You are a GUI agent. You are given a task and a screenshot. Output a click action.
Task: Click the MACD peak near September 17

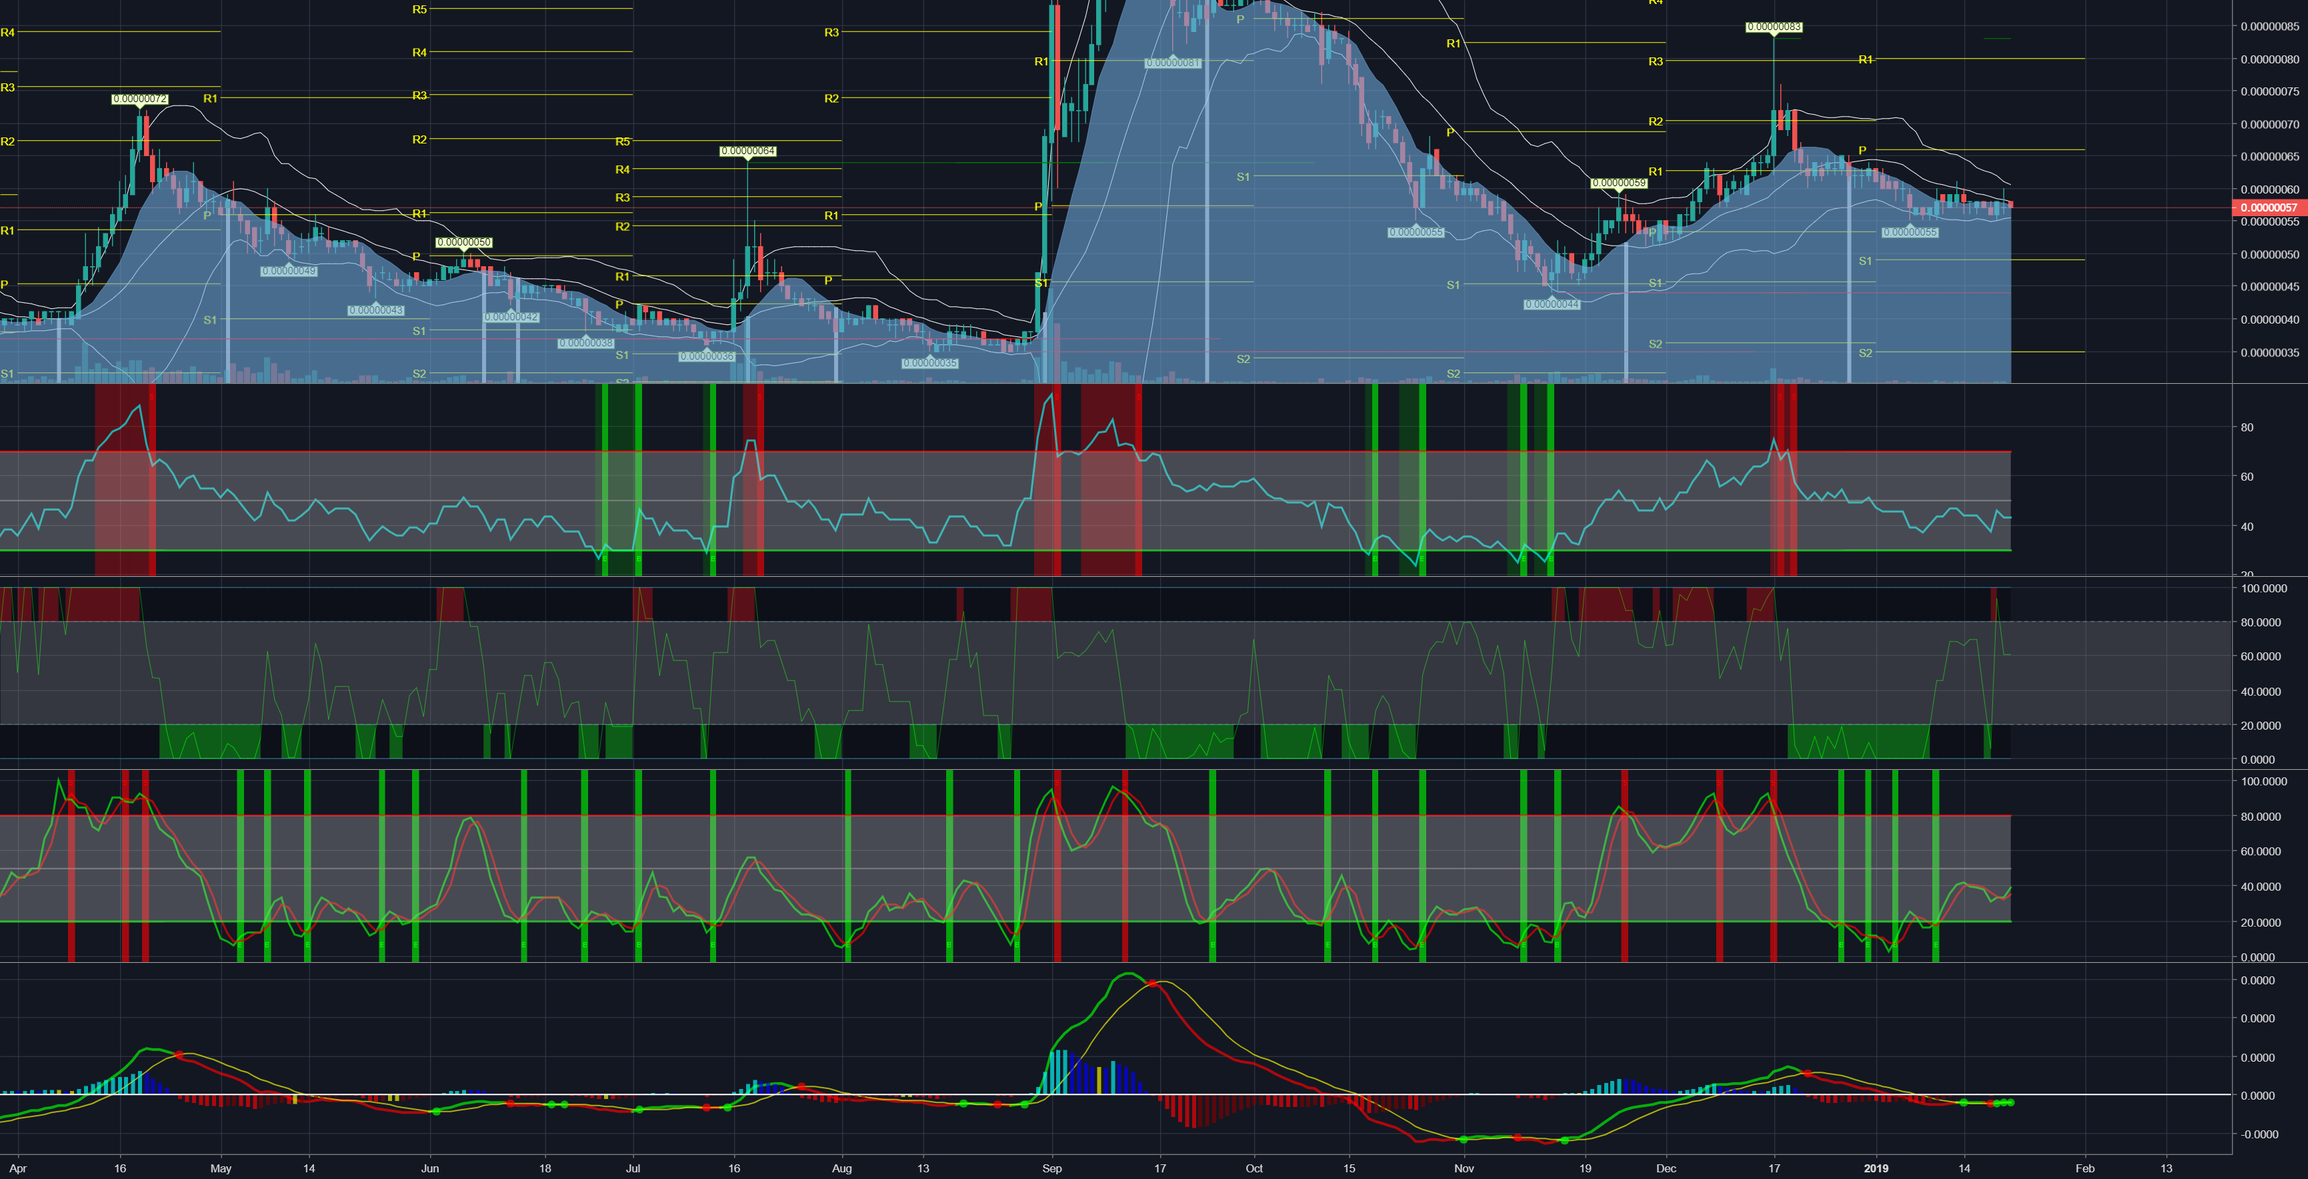coord(1130,974)
